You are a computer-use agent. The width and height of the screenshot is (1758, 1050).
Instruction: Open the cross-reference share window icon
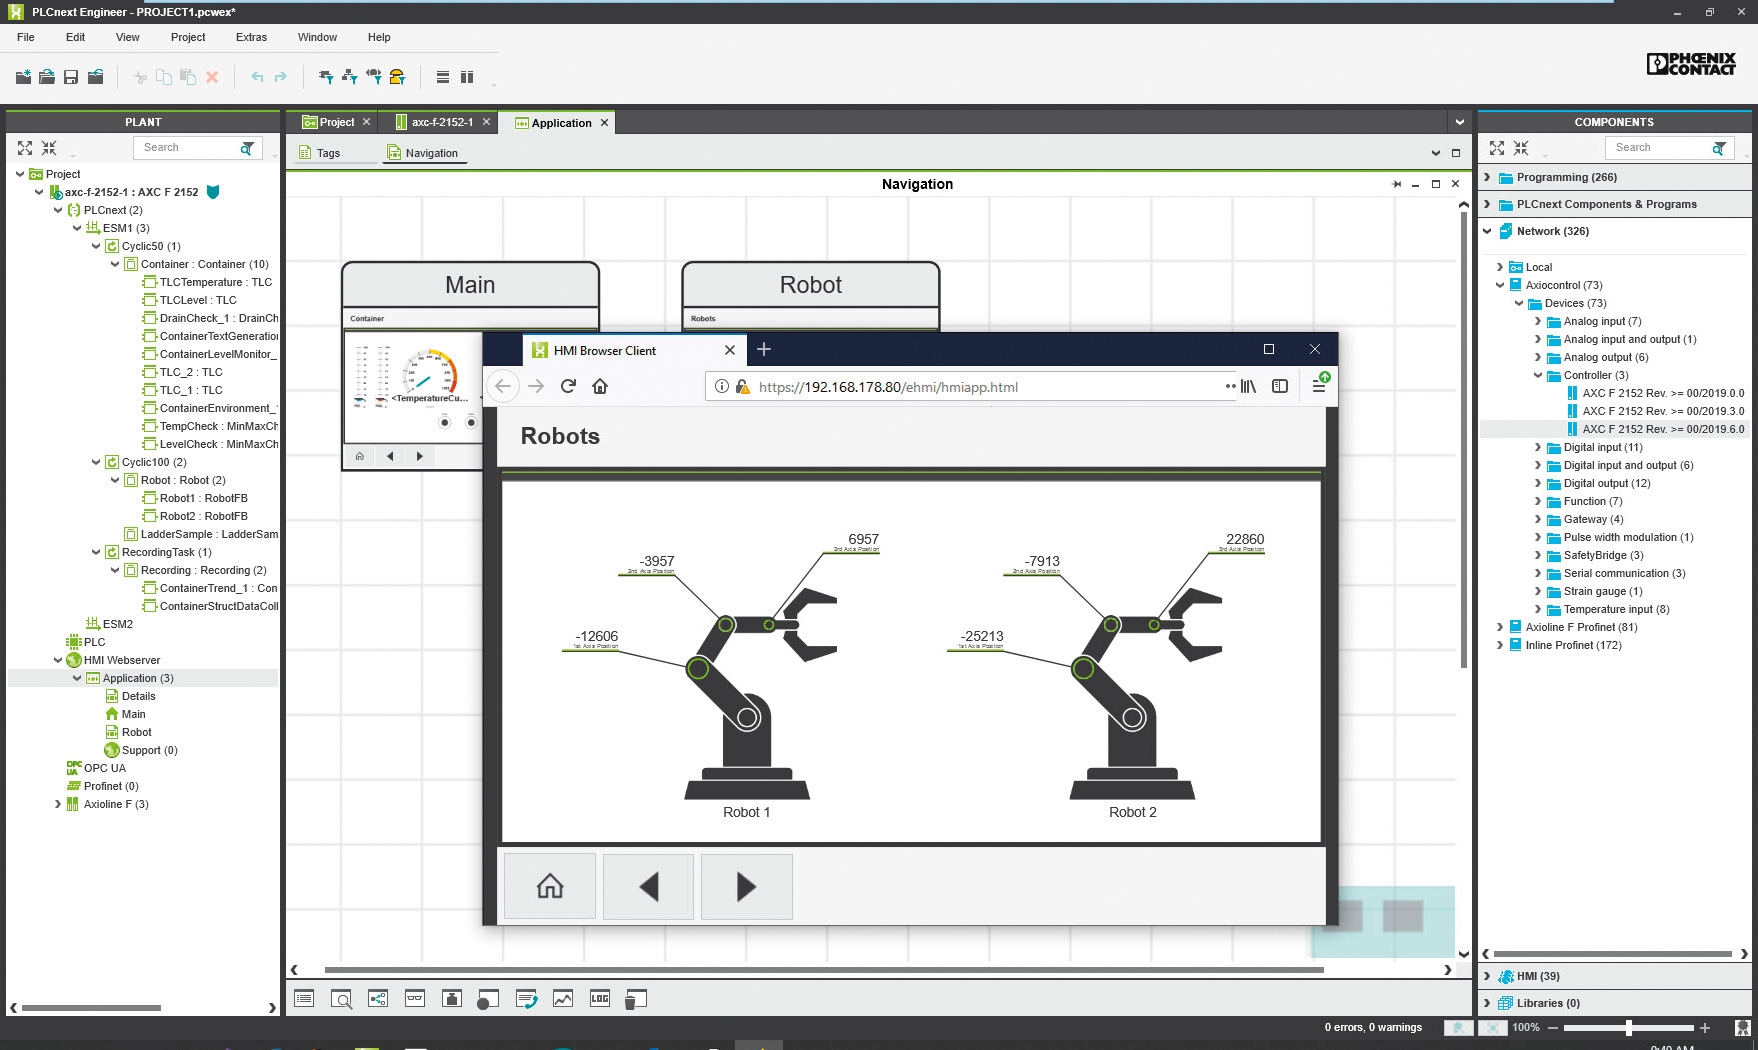click(378, 999)
